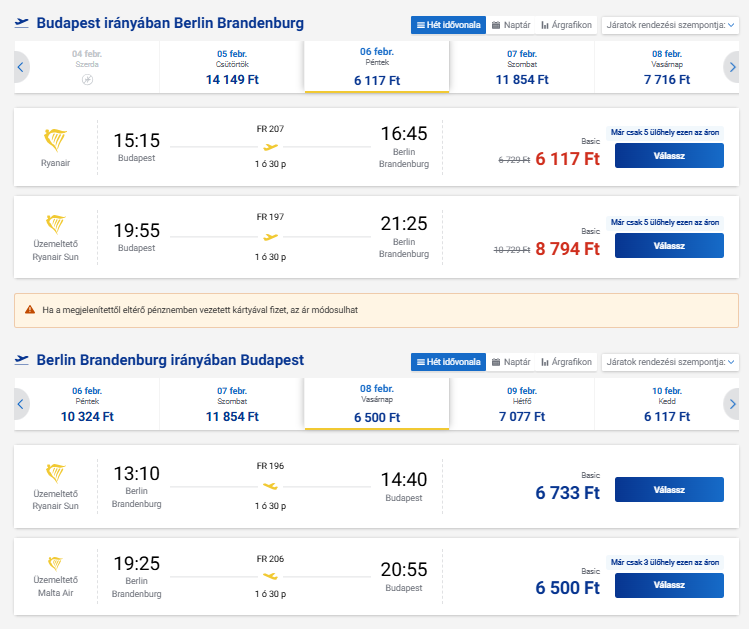Image resolution: width=749 pixels, height=629 pixels.
Task: Open return flight sorting dropdown
Action: [669, 362]
